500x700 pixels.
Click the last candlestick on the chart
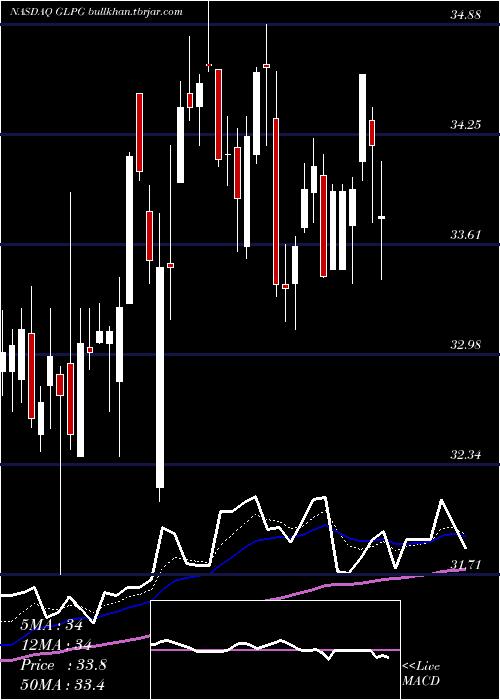382,217
